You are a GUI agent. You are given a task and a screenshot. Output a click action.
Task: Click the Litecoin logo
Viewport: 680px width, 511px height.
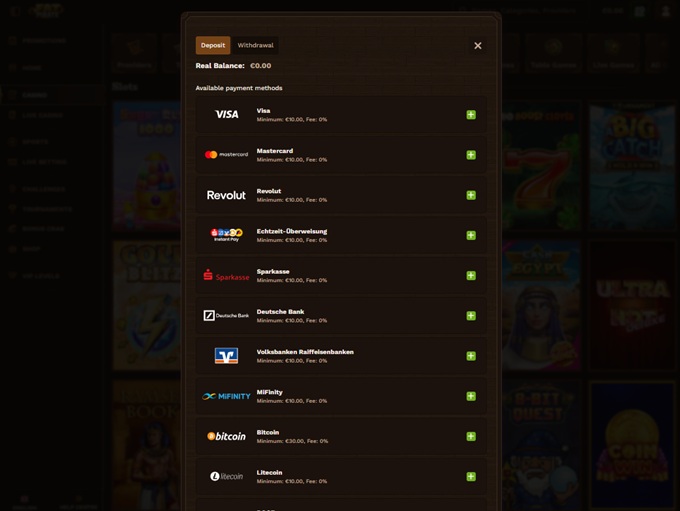(x=226, y=477)
